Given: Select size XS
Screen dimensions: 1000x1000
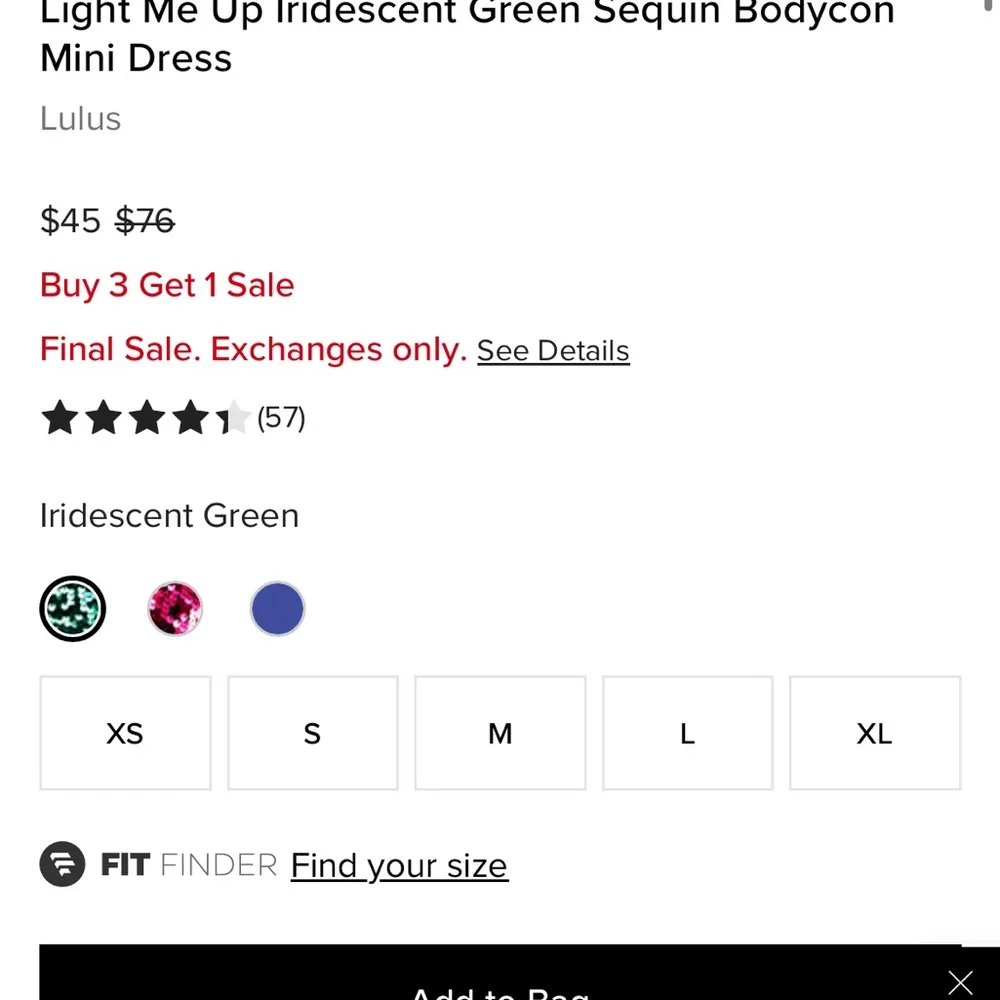Looking at the screenshot, I should [x=124, y=733].
